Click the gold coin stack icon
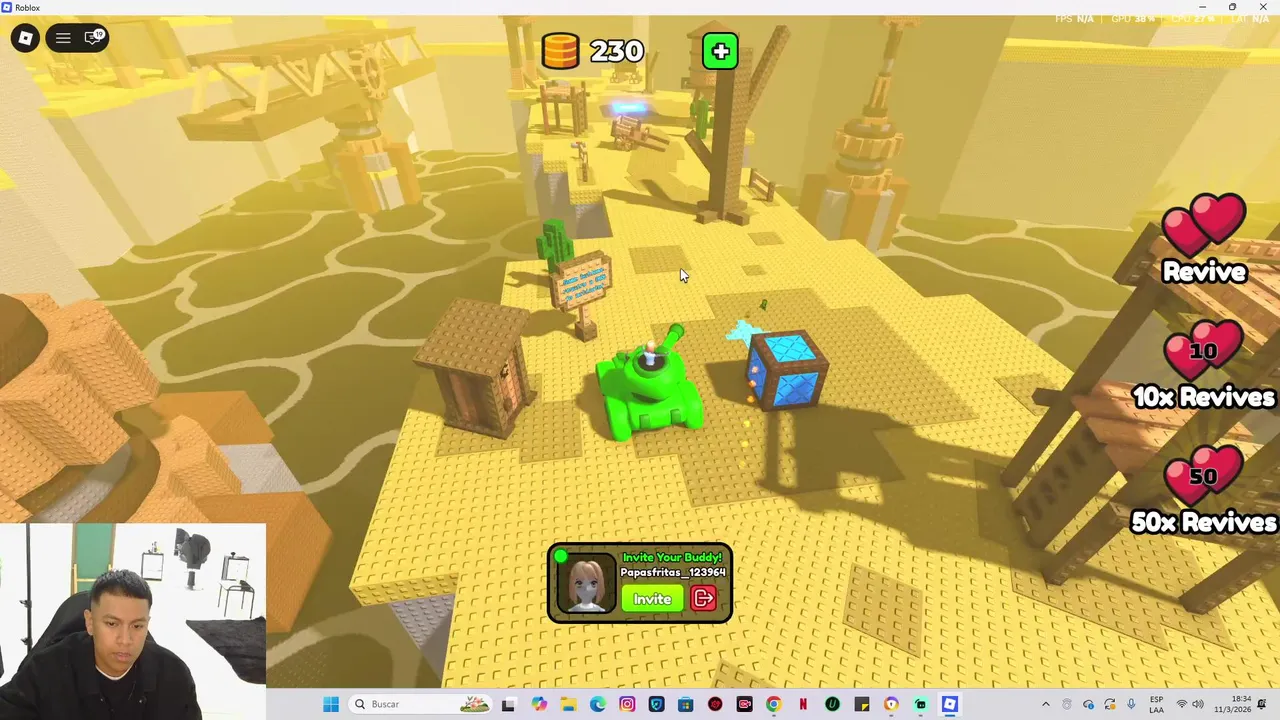The width and height of the screenshot is (1280, 720). [560, 50]
